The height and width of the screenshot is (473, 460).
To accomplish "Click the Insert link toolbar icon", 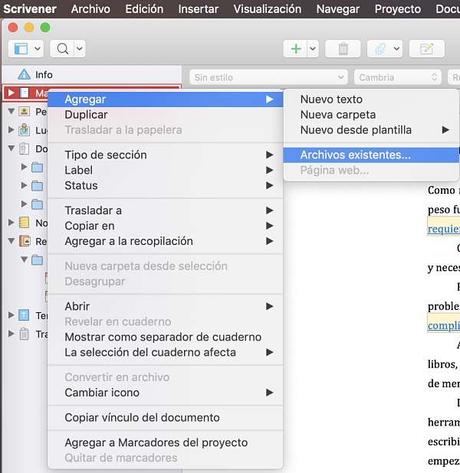I will [380, 49].
